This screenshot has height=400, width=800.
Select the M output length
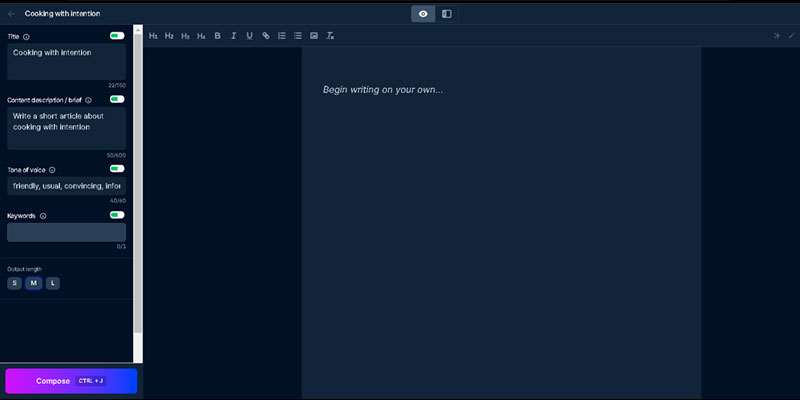pyautogui.click(x=34, y=283)
